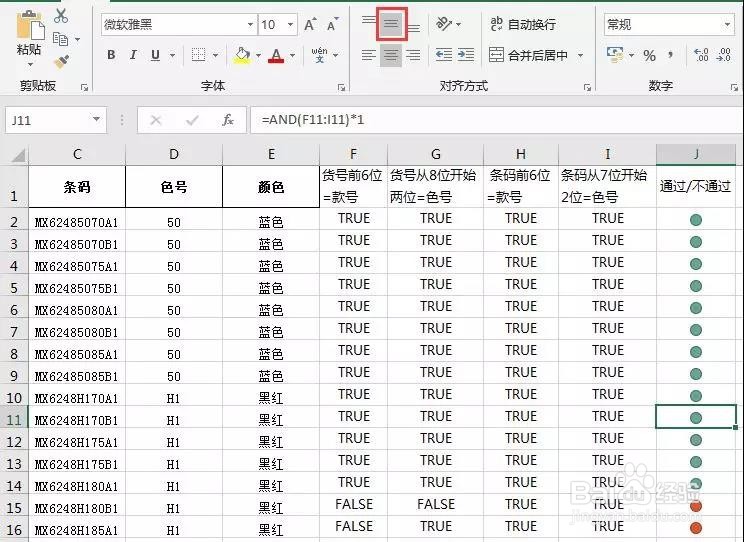Open fill color dropdown arrow
This screenshot has height=542, width=744.
[x=258, y=56]
